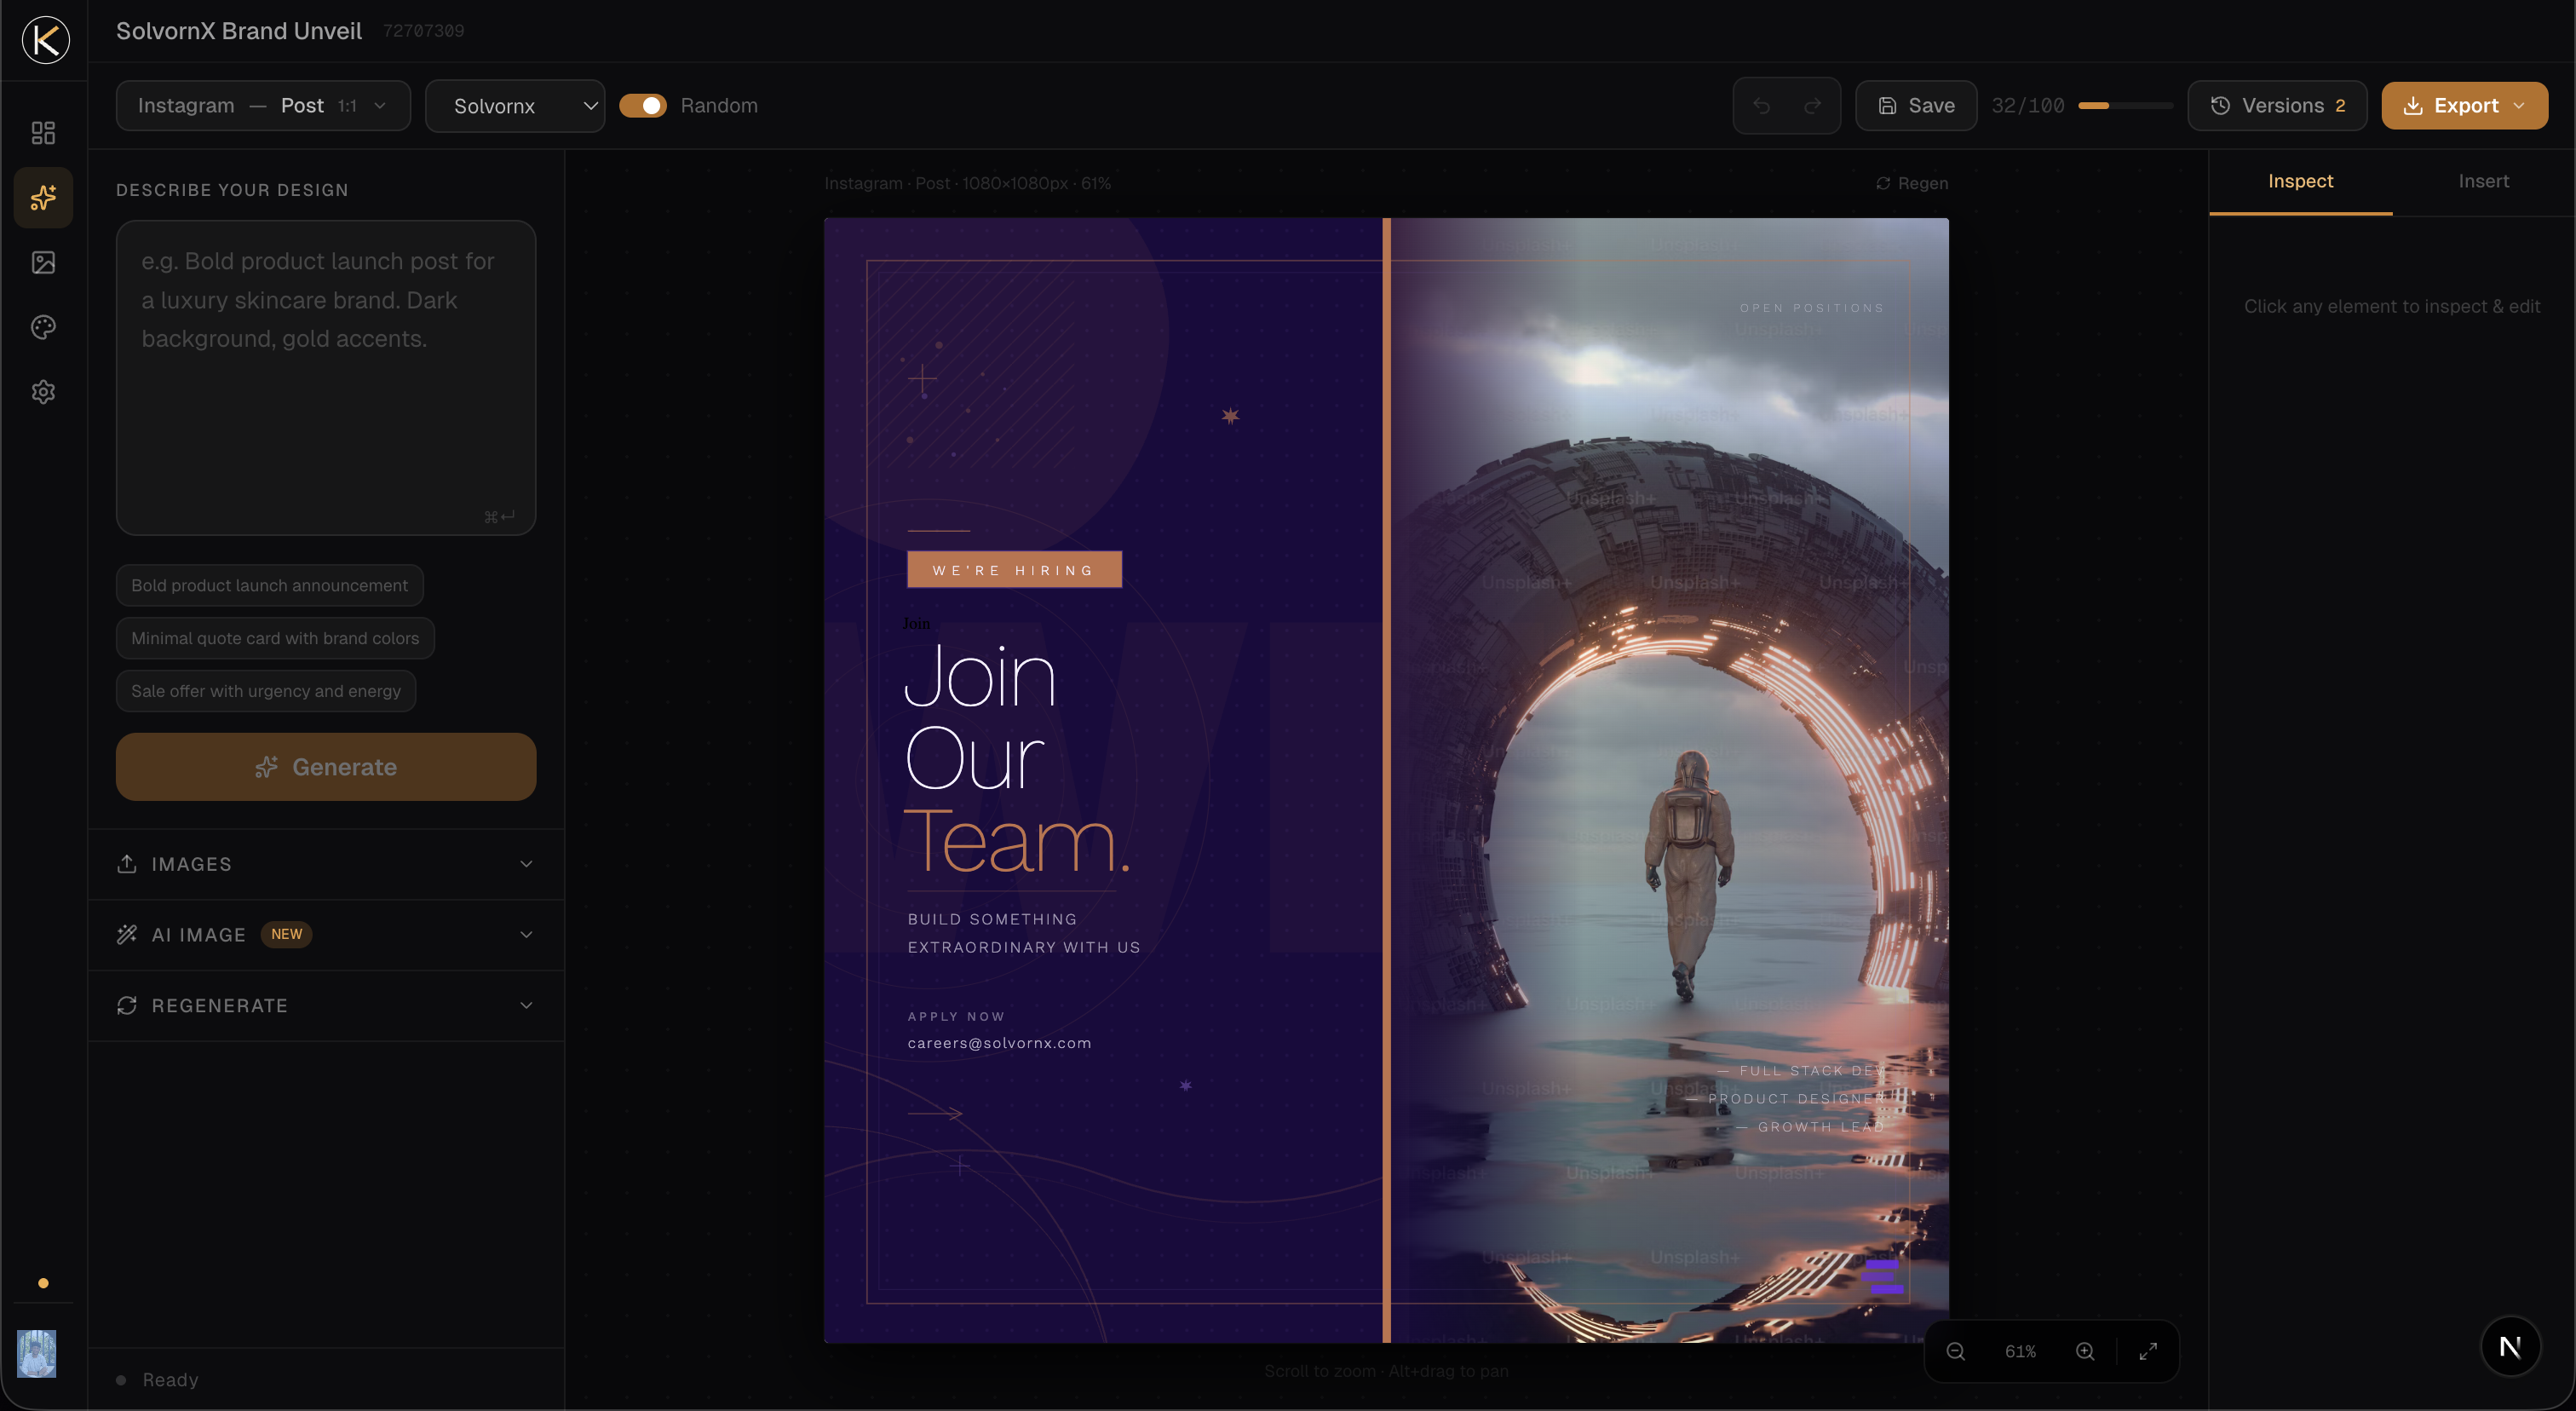This screenshot has height=1411, width=2576.
Task: Click the Save button
Action: point(1916,106)
